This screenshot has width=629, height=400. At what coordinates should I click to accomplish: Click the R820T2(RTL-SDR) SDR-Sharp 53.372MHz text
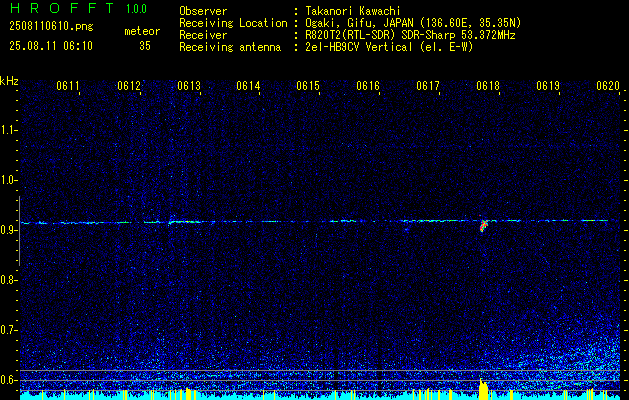[410, 35]
